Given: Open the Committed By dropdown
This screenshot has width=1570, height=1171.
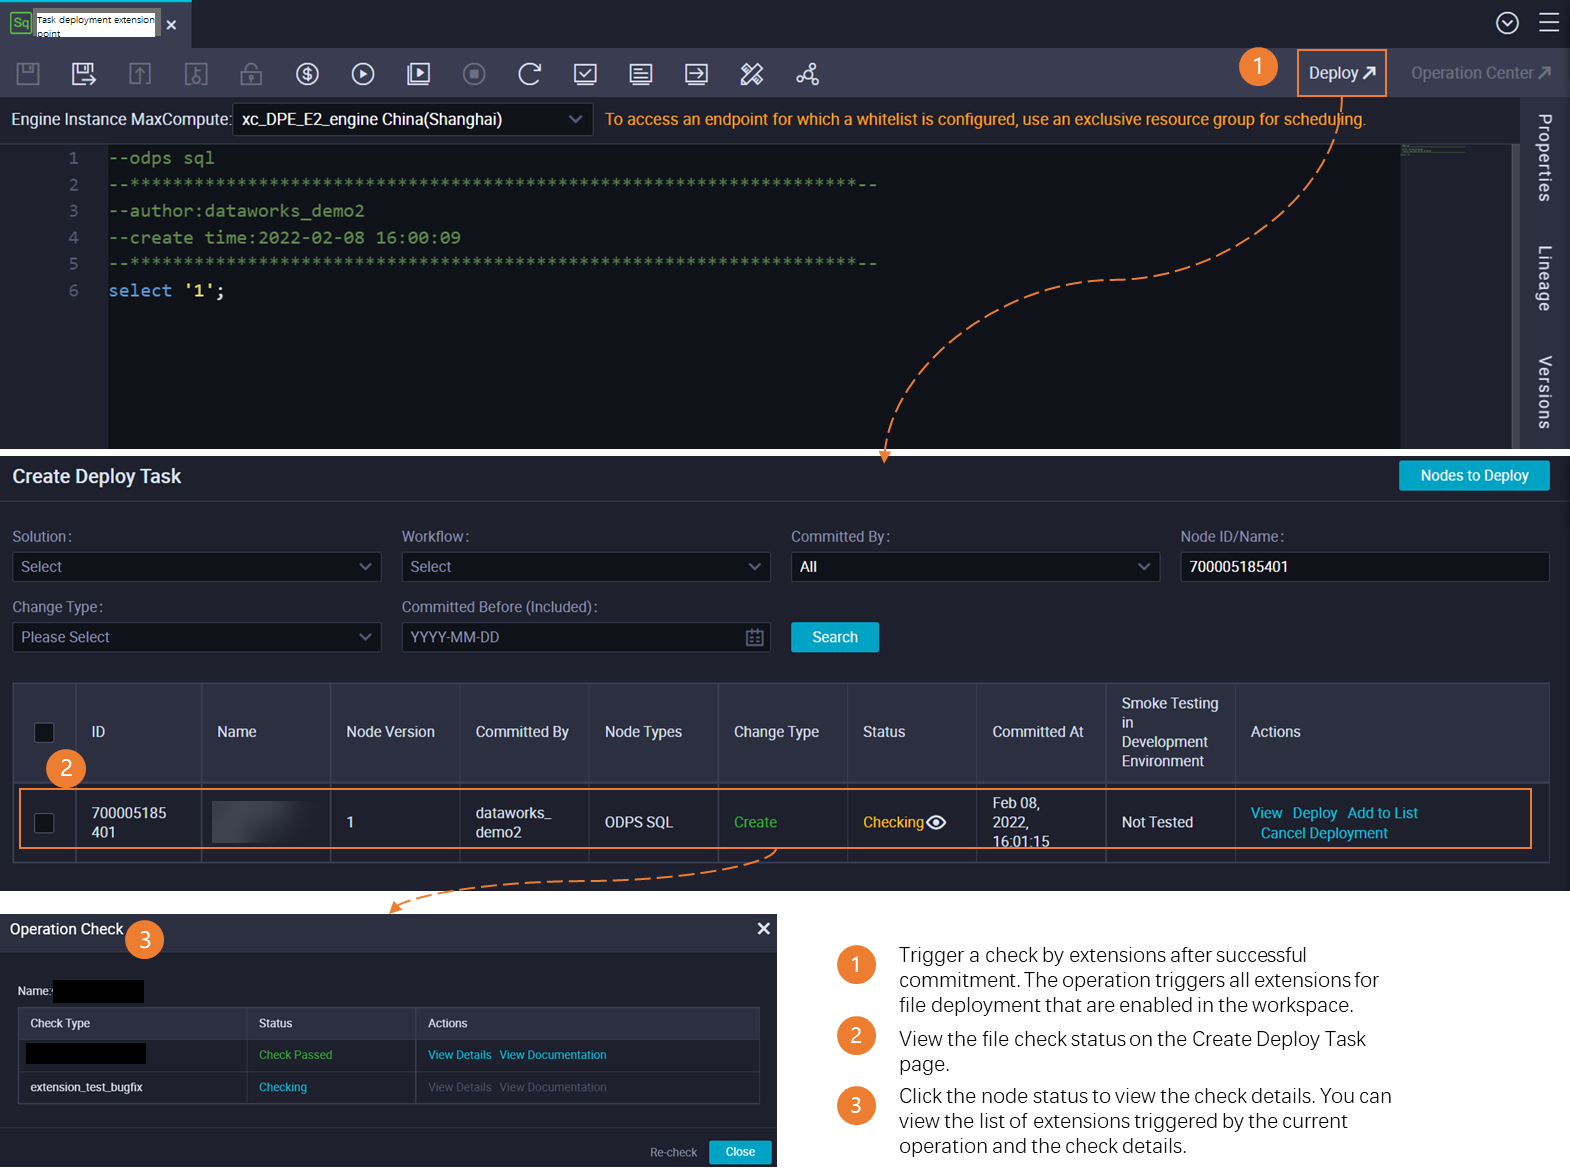Looking at the screenshot, I should (x=975, y=567).
